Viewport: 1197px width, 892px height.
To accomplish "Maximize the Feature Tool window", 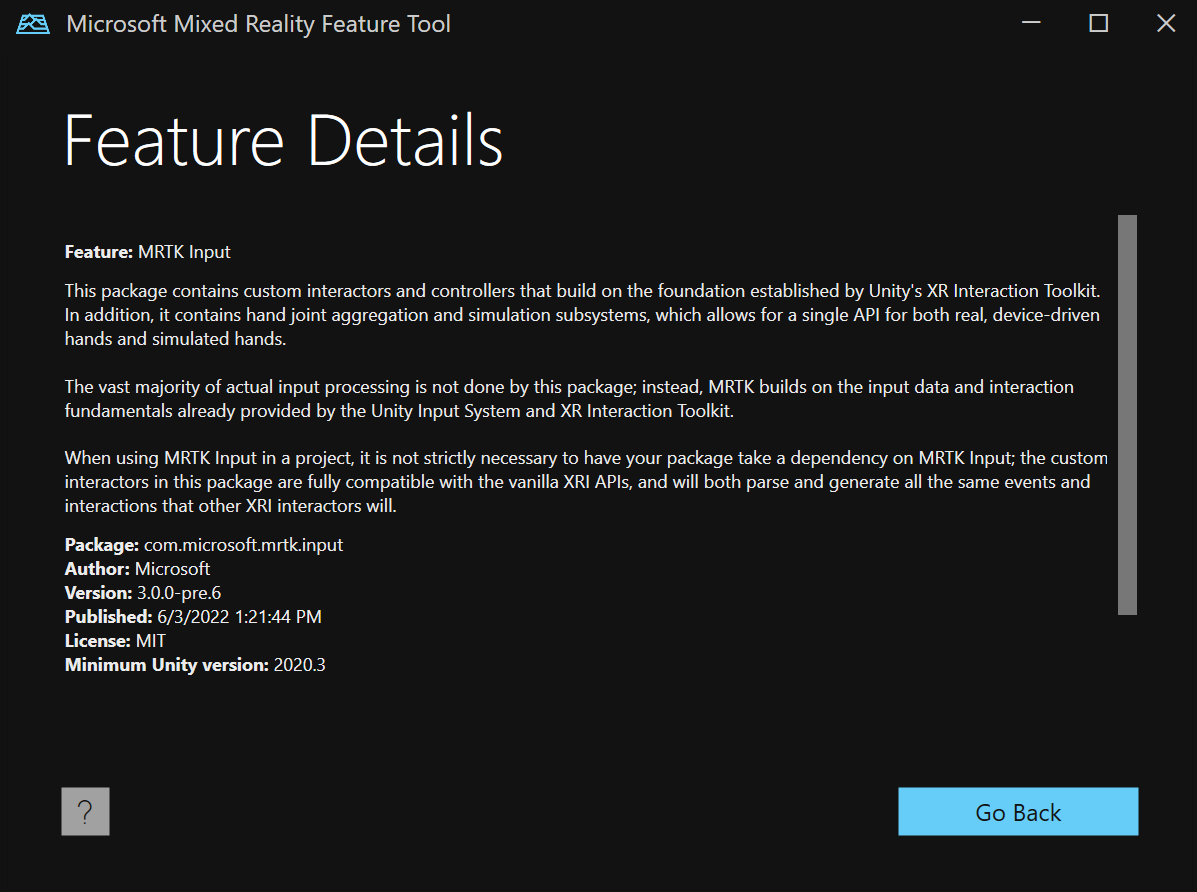I will click(1098, 24).
